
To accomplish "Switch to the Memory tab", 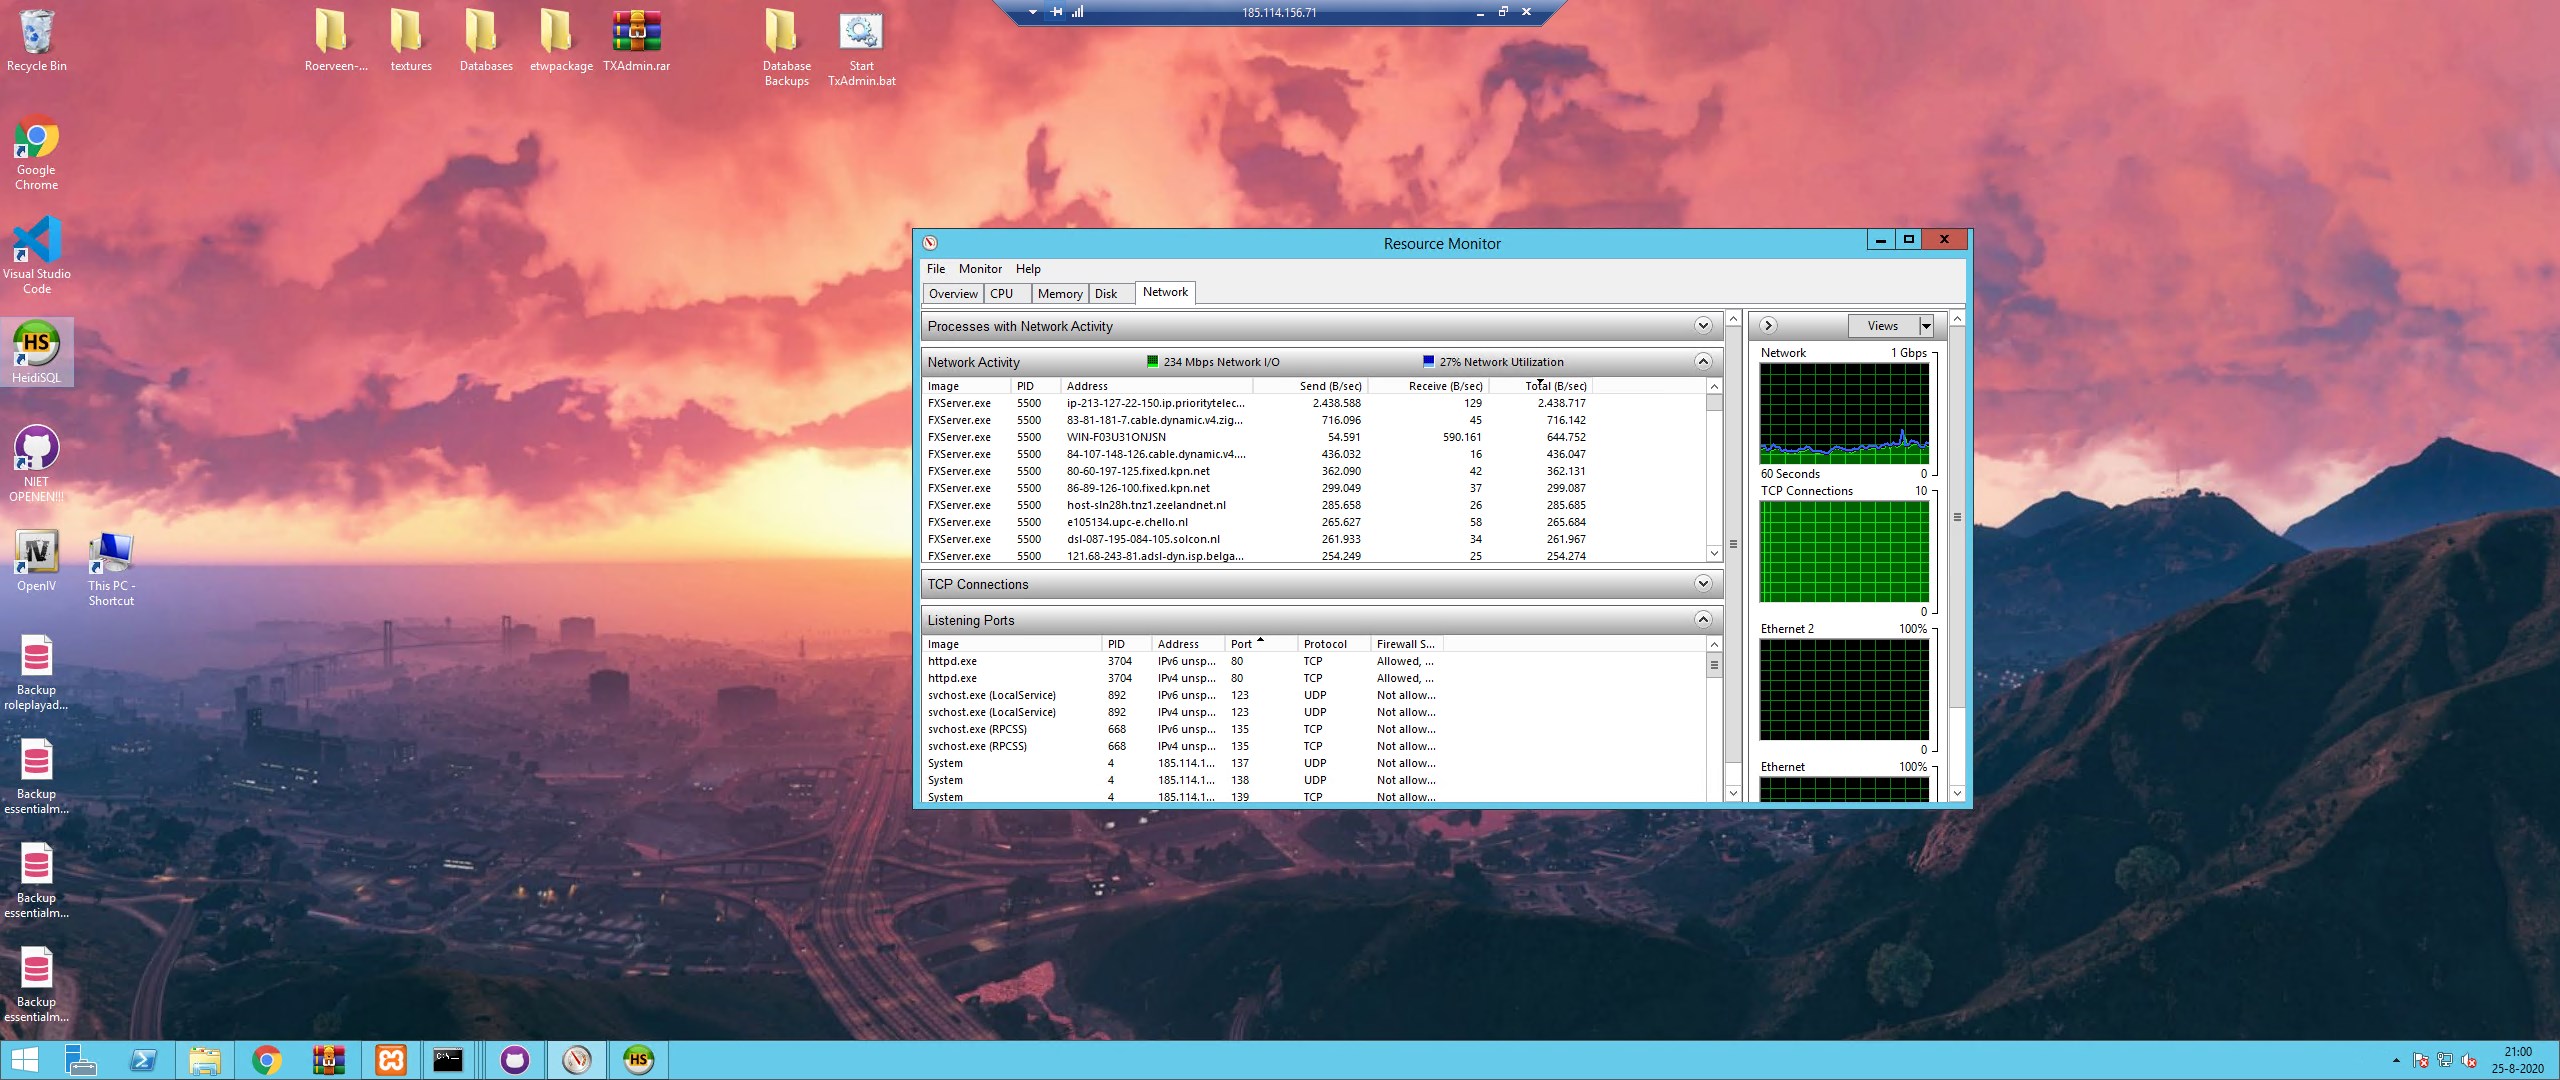I will 1059,293.
